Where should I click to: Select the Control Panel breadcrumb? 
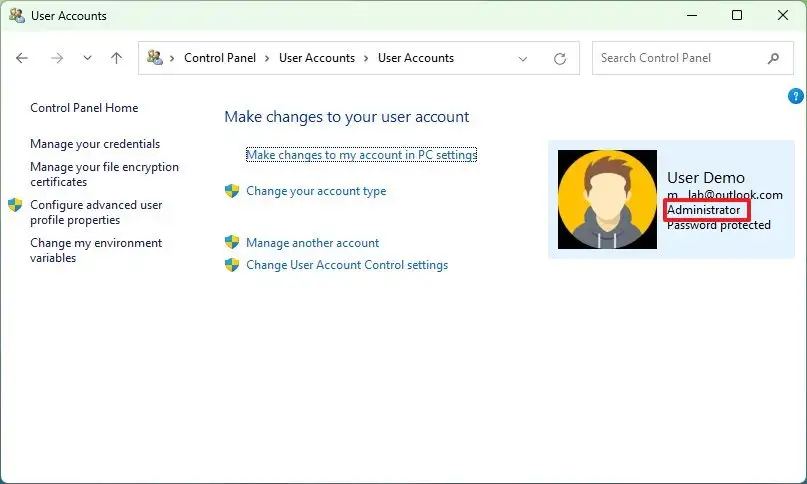219,58
